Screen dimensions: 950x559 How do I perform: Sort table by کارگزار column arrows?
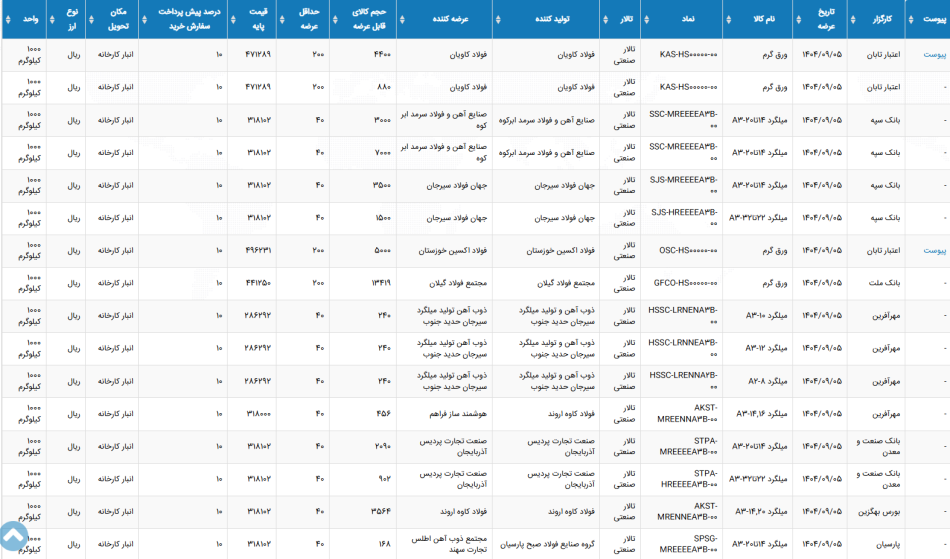click(853, 19)
